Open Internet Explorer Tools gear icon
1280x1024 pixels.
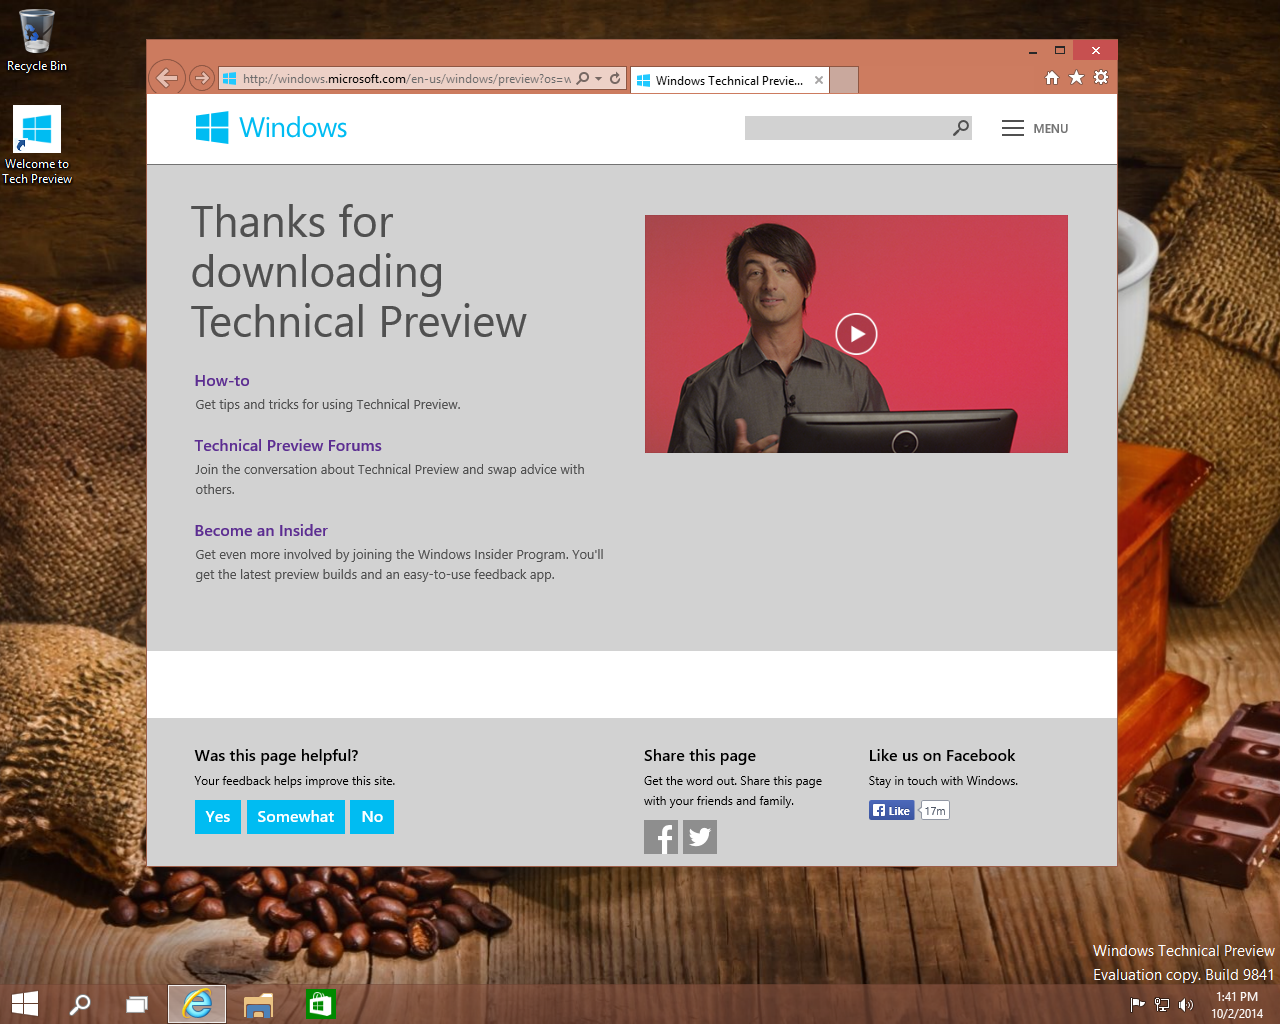(x=1101, y=77)
